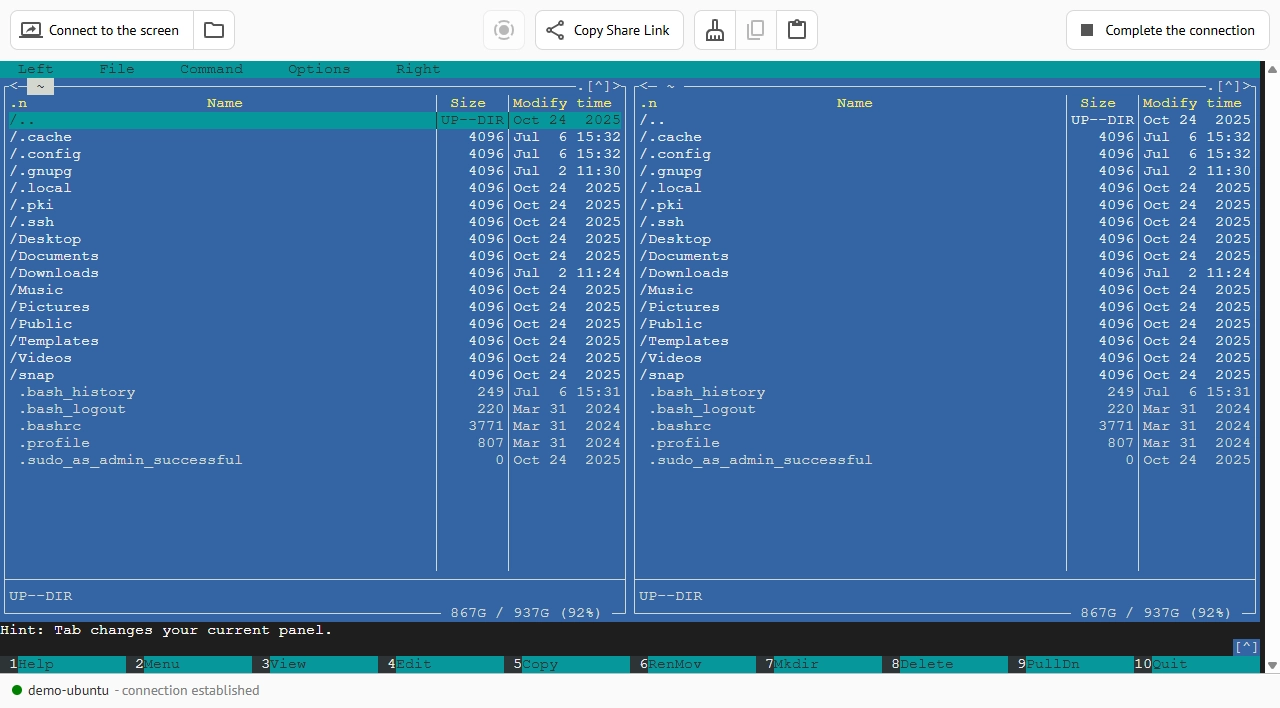
Task: Open the Left menu in Midnight Commander
Action: (x=36, y=69)
